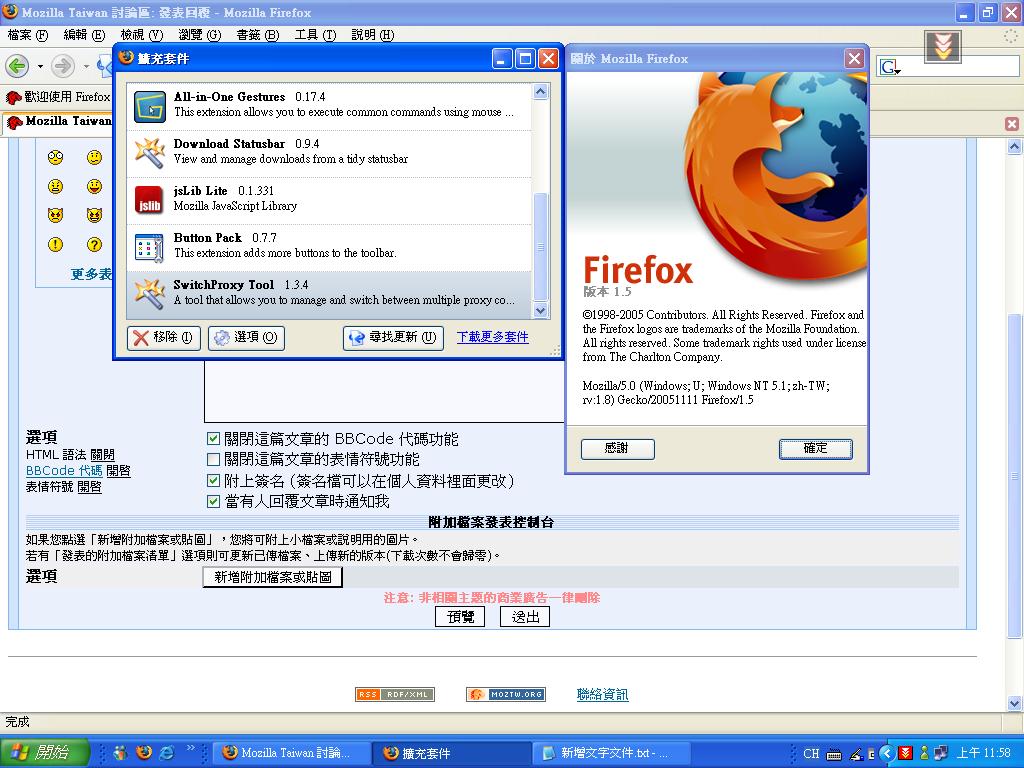The height and width of the screenshot is (768, 1024).
Task: Switch to 擴充套件 taskbar window
Action: click(x=451, y=753)
